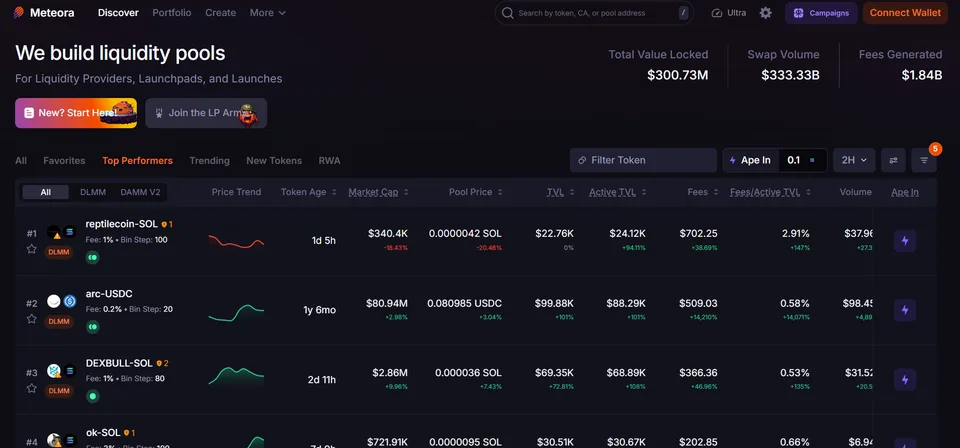This screenshot has width=960, height=448.
Task: Click the DLMM badge on arc-USDC
Action: tap(59, 321)
